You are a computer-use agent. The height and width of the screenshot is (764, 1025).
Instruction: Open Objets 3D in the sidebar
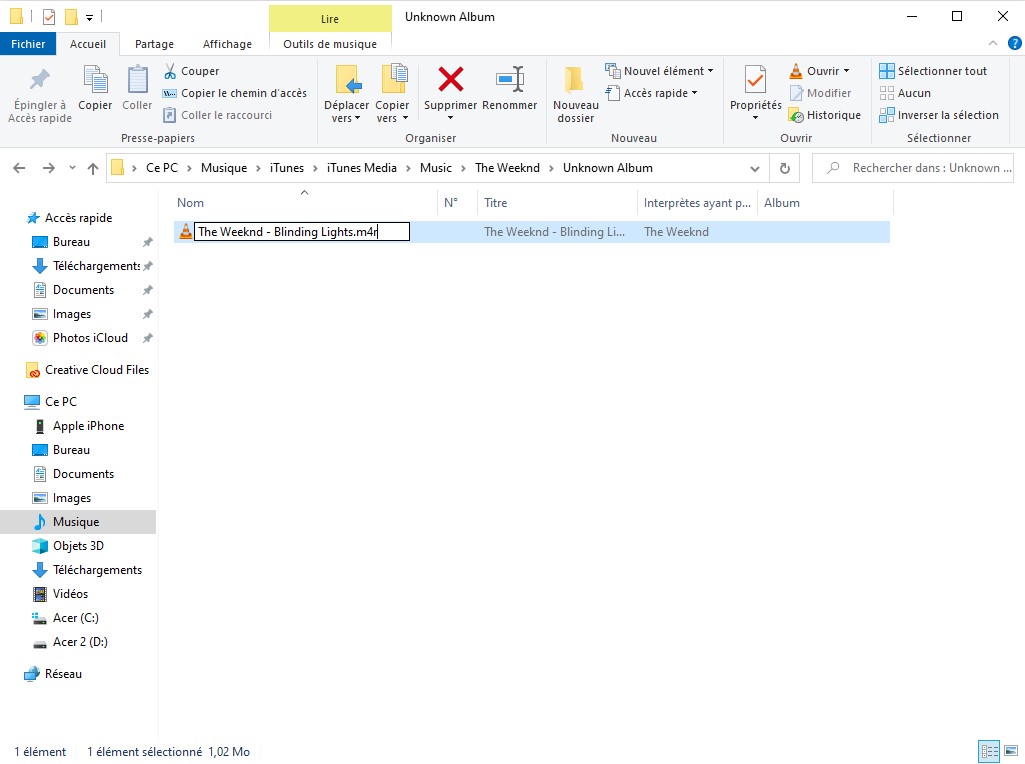click(78, 546)
